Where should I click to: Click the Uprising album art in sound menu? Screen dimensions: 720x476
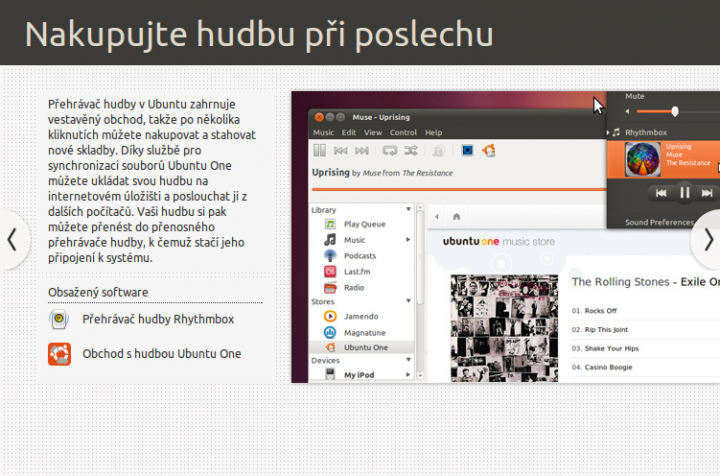(642, 159)
